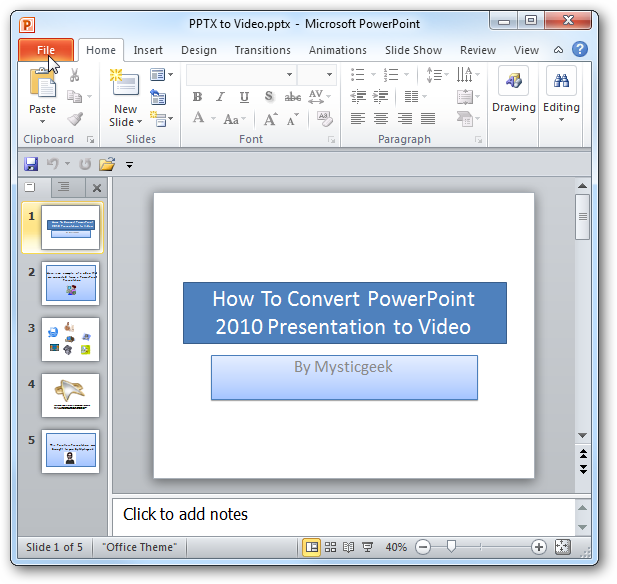
Task: Click the Open folder icon in quick access toolbar
Action: coord(107,164)
